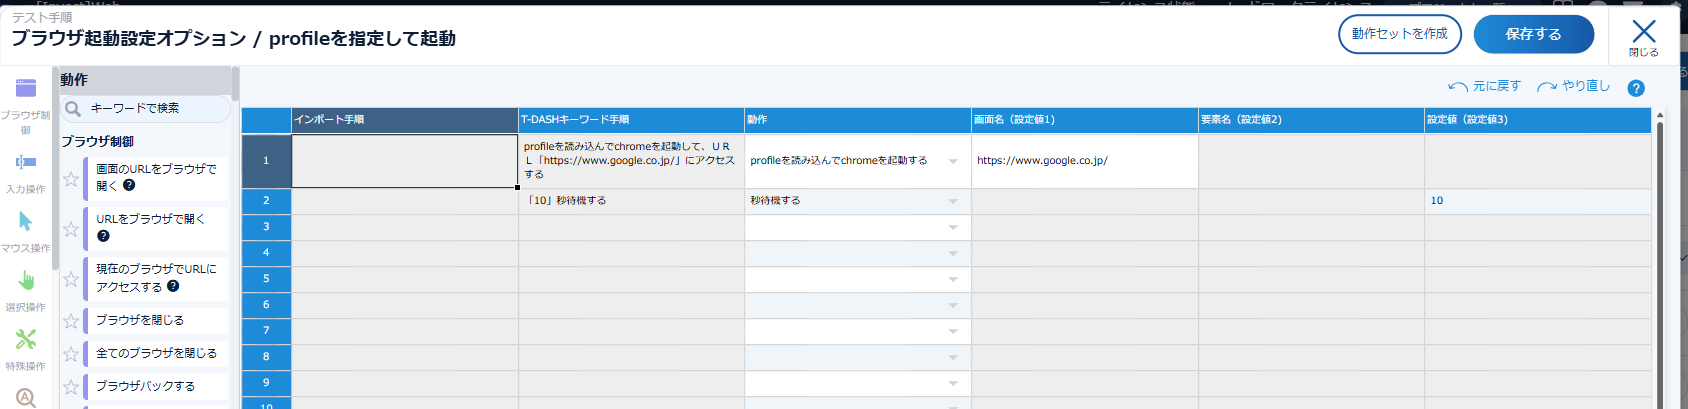The width and height of the screenshot is (1688, 409).
Task: Select row header number 9
Action: pyautogui.click(x=266, y=383)
